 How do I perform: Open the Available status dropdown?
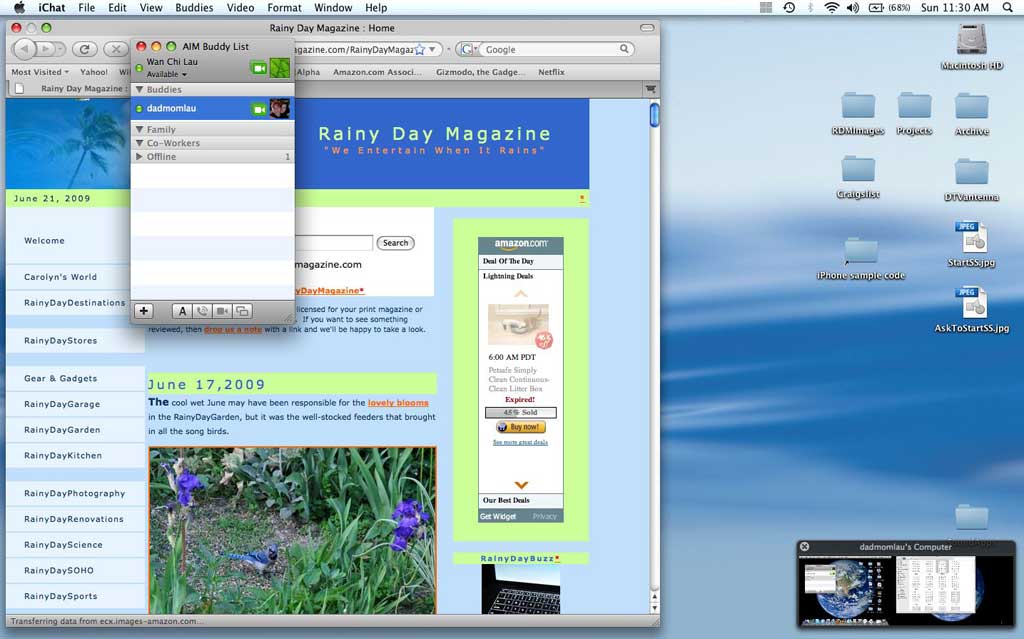(166, 74)
